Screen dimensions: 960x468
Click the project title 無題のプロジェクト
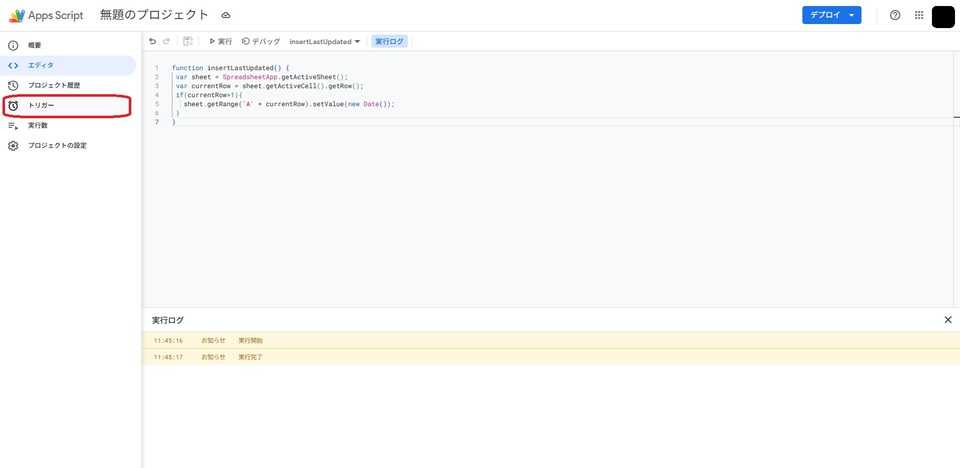point(154,16)
